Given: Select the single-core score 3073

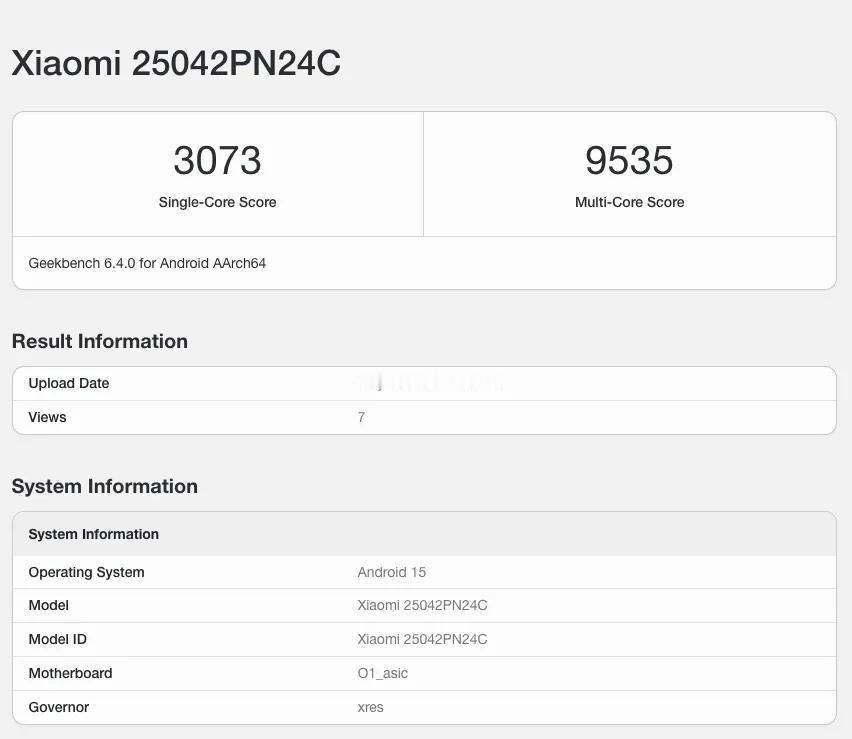Looking at the screenshot, I should point(217,160).
